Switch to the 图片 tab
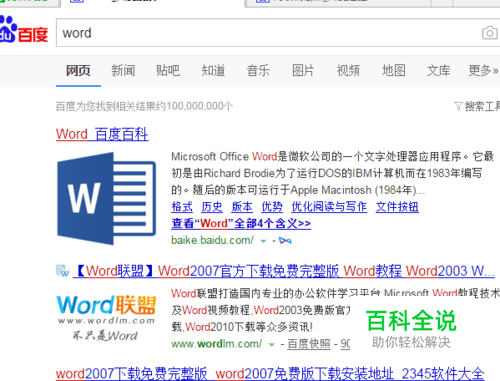Screen dimensions: 500x381 303,71
